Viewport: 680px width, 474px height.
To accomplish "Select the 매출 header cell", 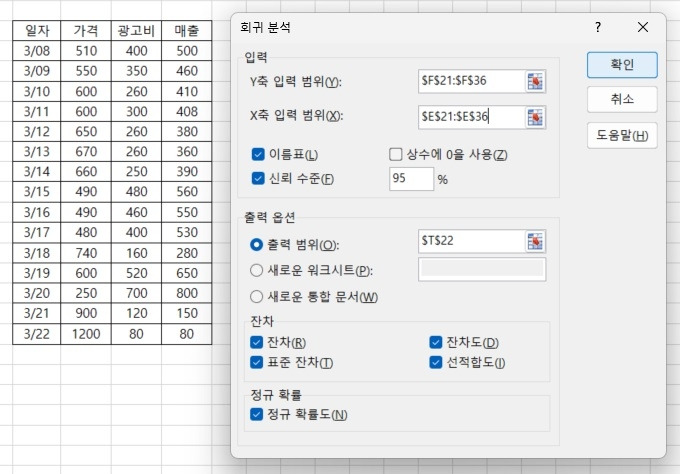I will point(186,30).
